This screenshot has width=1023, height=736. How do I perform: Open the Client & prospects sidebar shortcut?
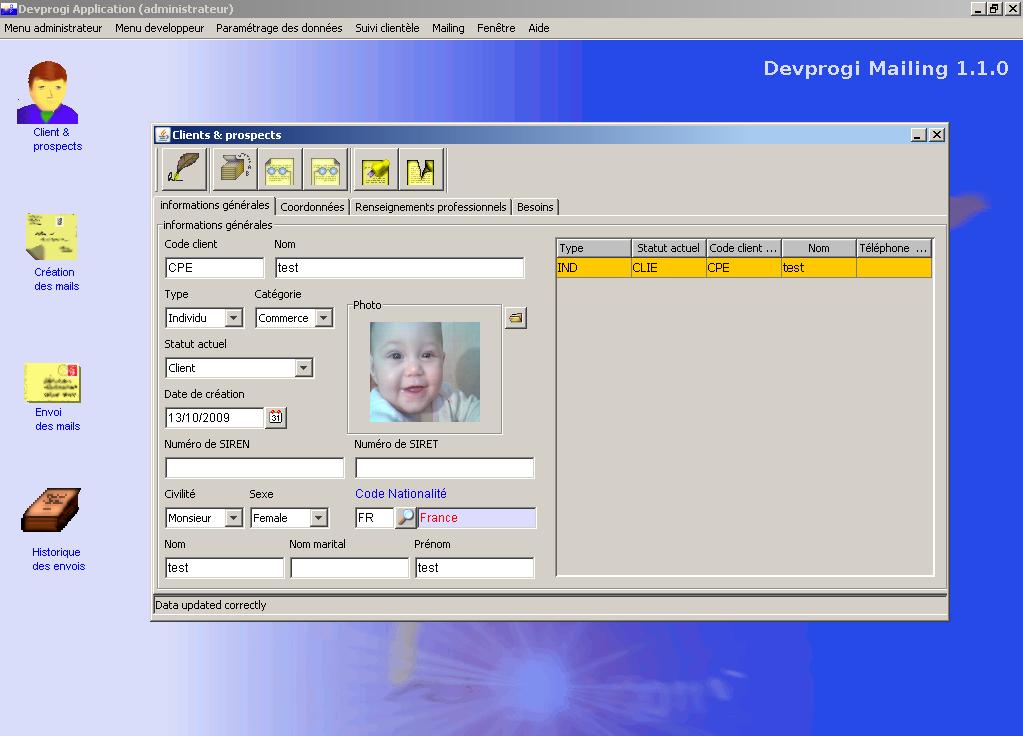[48, 106]
